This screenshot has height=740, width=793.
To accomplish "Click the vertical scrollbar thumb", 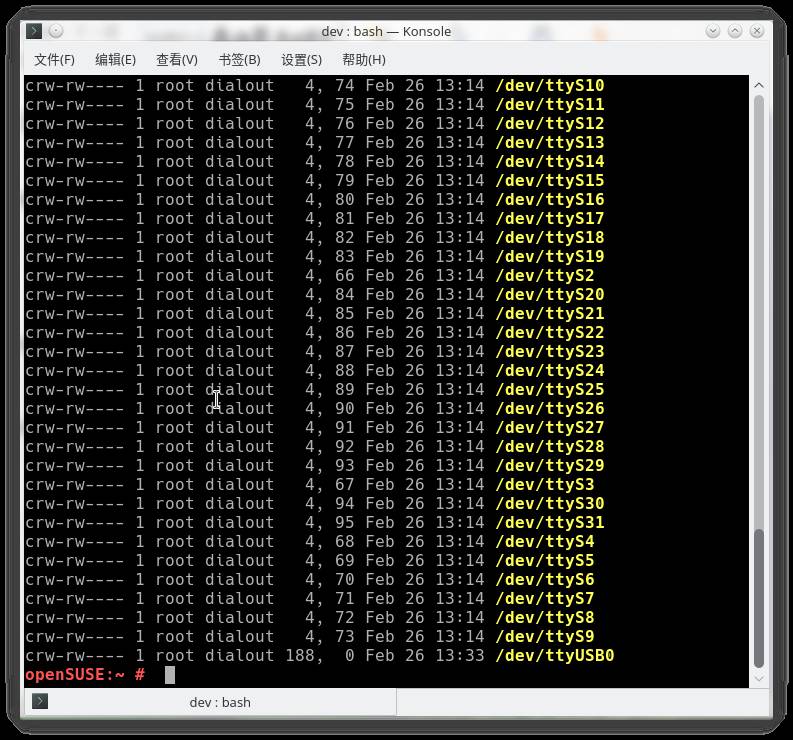I will click(x=759, y=598).
